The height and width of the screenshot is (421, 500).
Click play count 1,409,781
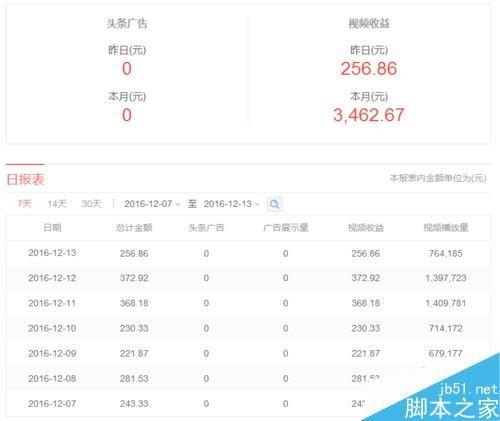point(446,303)
